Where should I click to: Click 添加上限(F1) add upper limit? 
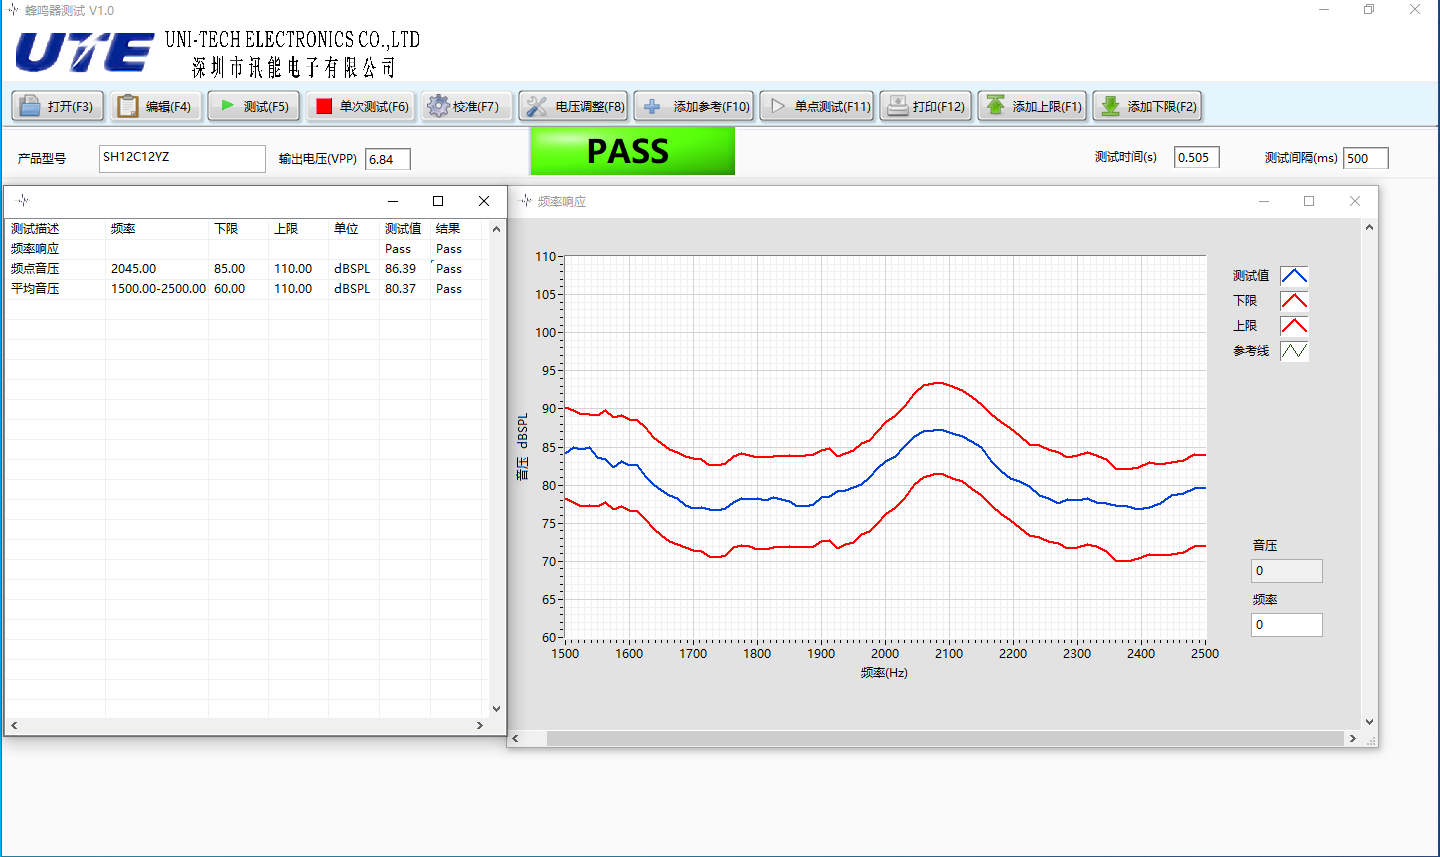[x=1032, y=106]
